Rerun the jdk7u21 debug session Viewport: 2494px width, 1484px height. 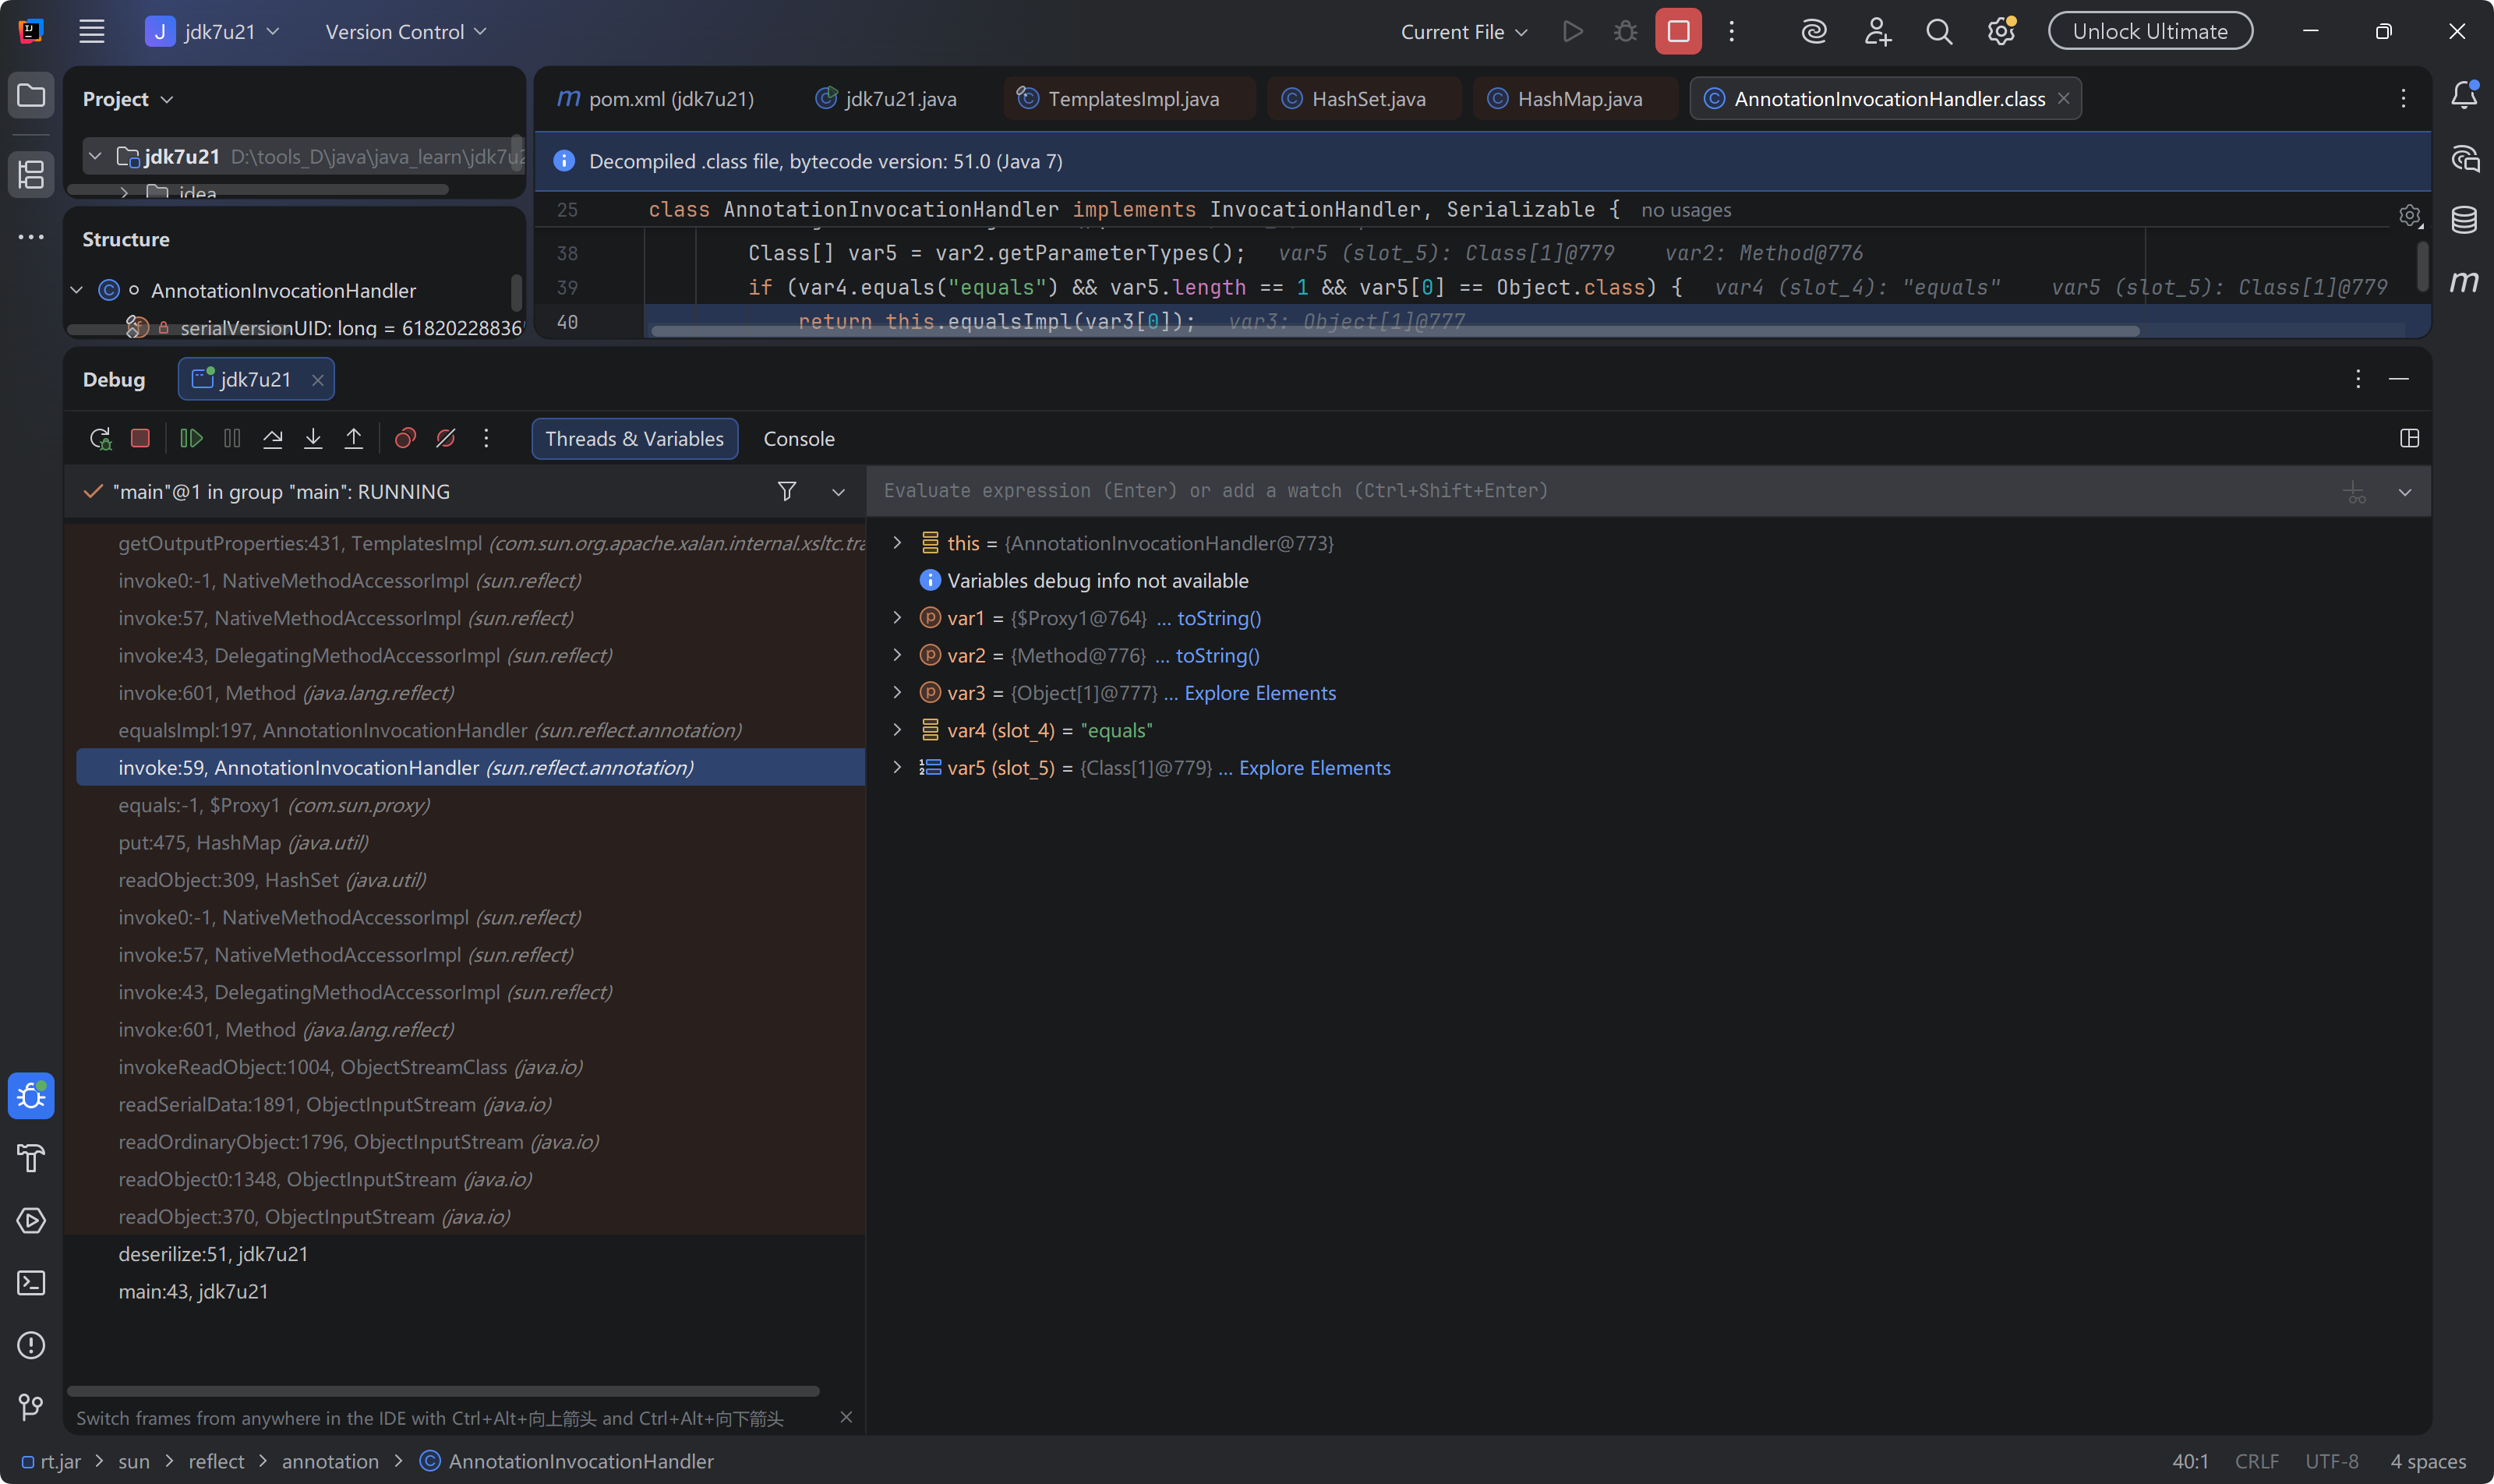(x=100, y=438)
